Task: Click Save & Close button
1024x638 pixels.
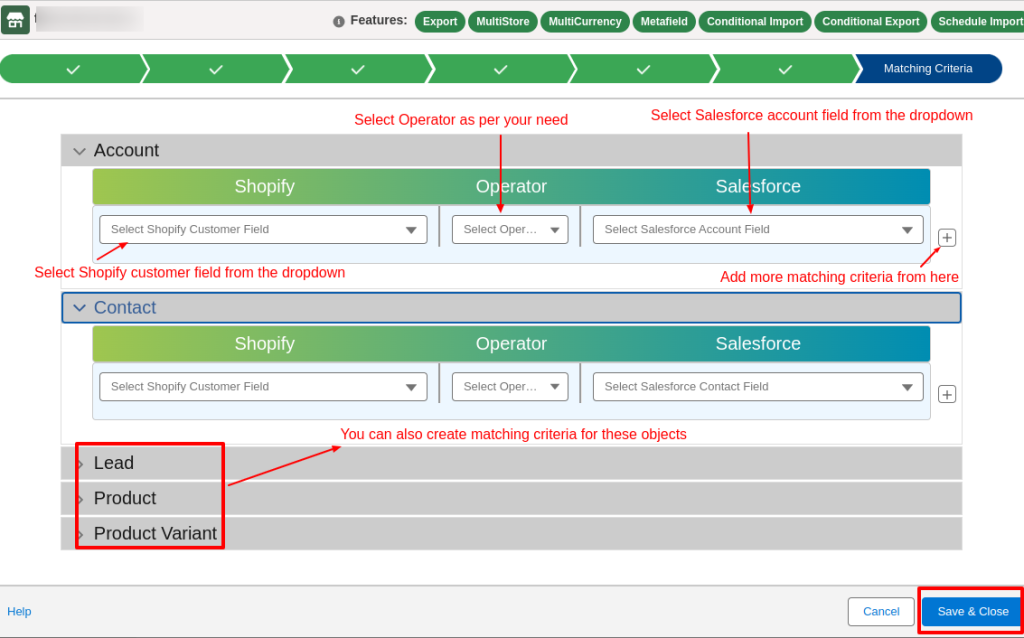Action: [x=973, y=612]
